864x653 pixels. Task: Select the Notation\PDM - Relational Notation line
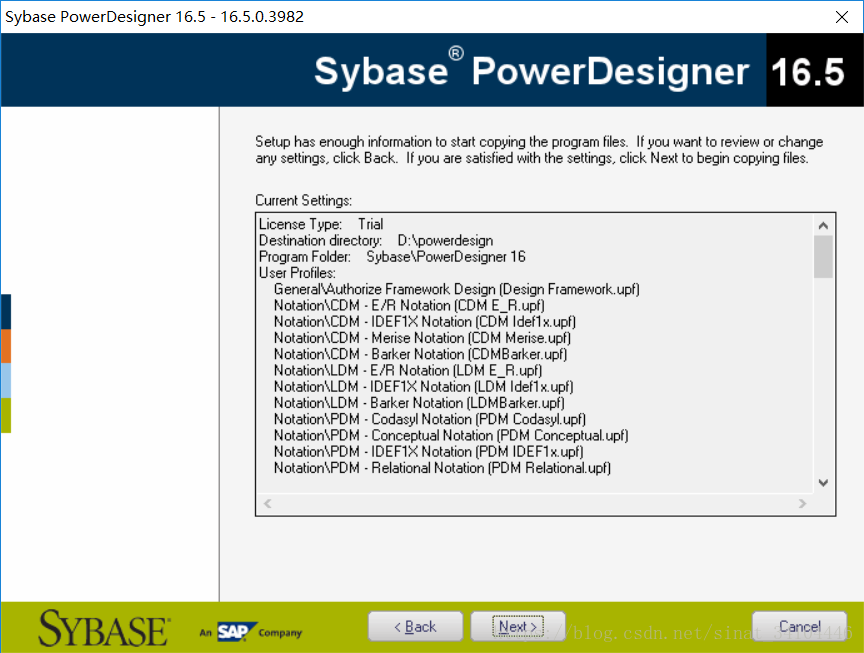point(442,468)
